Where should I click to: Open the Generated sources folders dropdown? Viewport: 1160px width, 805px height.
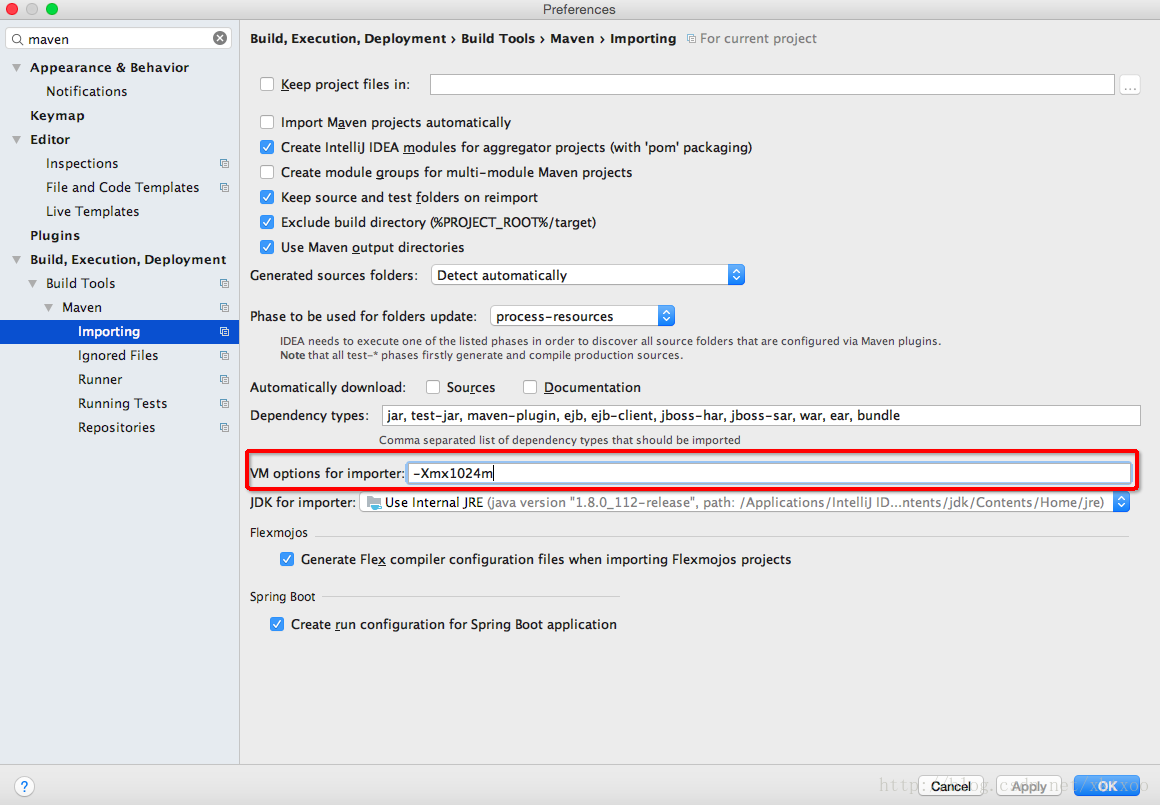click(736, 274)
